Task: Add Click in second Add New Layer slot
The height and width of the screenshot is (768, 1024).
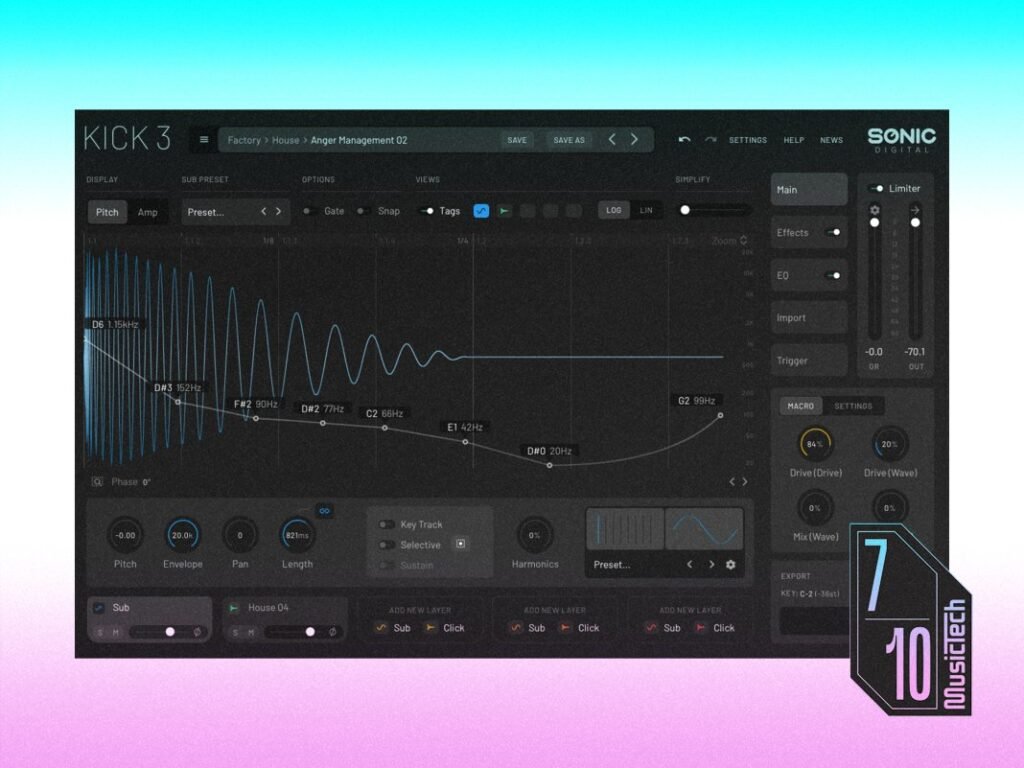Action: click(x=579, y=628)
